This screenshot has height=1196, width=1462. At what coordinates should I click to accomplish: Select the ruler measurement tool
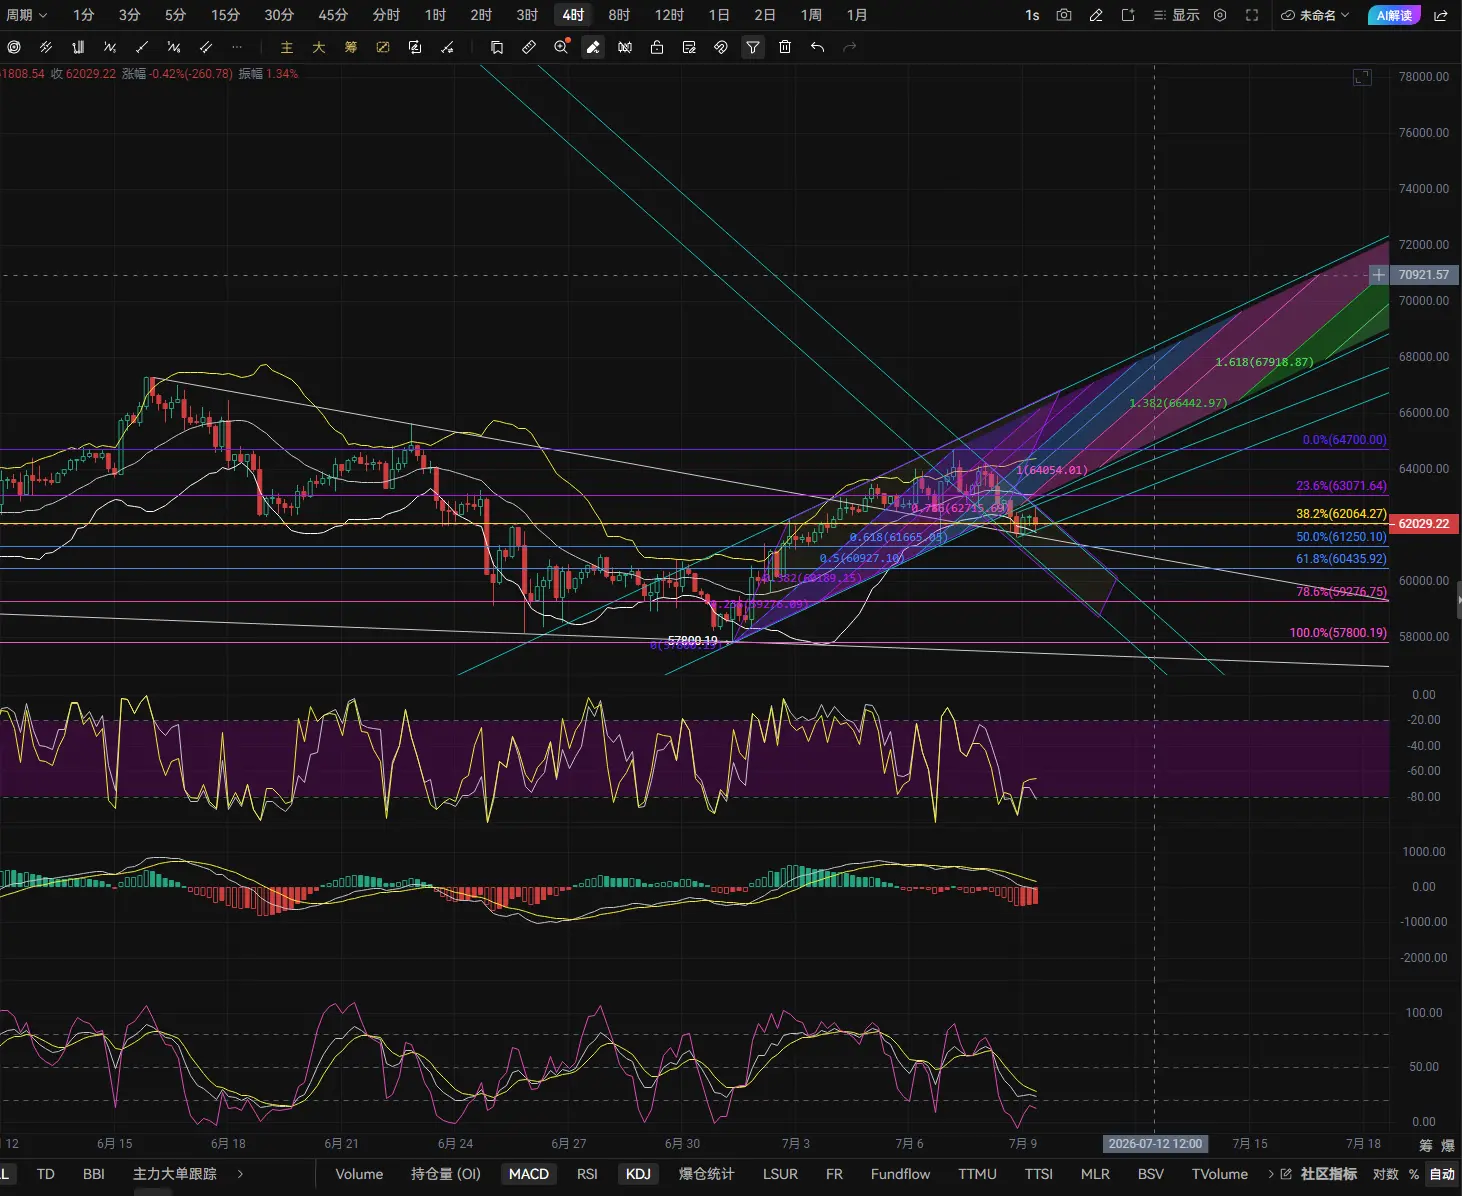pos(529,47)
